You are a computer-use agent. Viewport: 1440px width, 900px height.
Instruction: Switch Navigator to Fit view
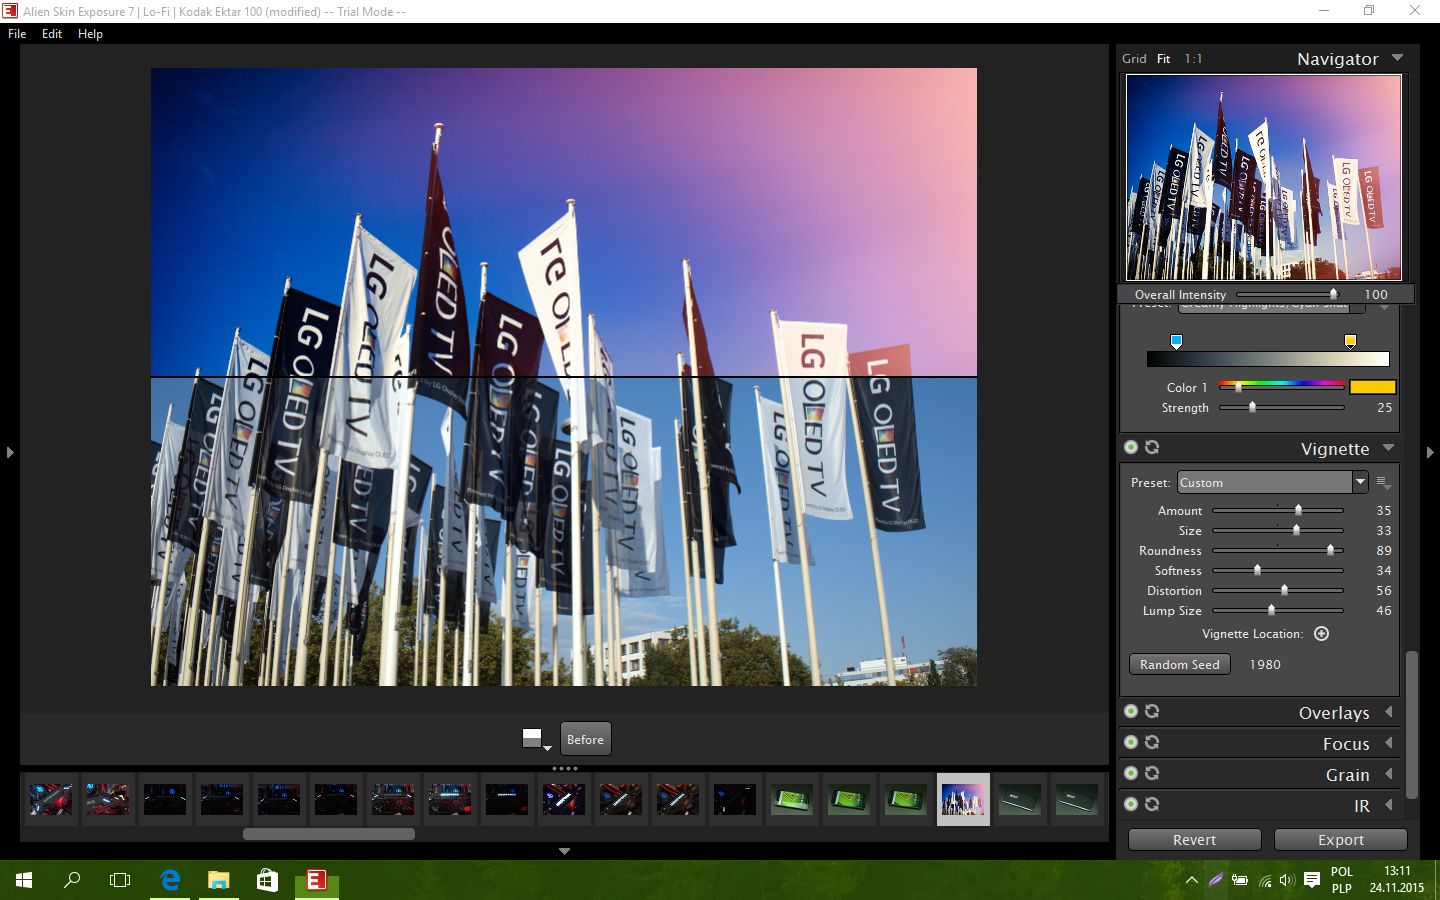tap(1164, 59)
